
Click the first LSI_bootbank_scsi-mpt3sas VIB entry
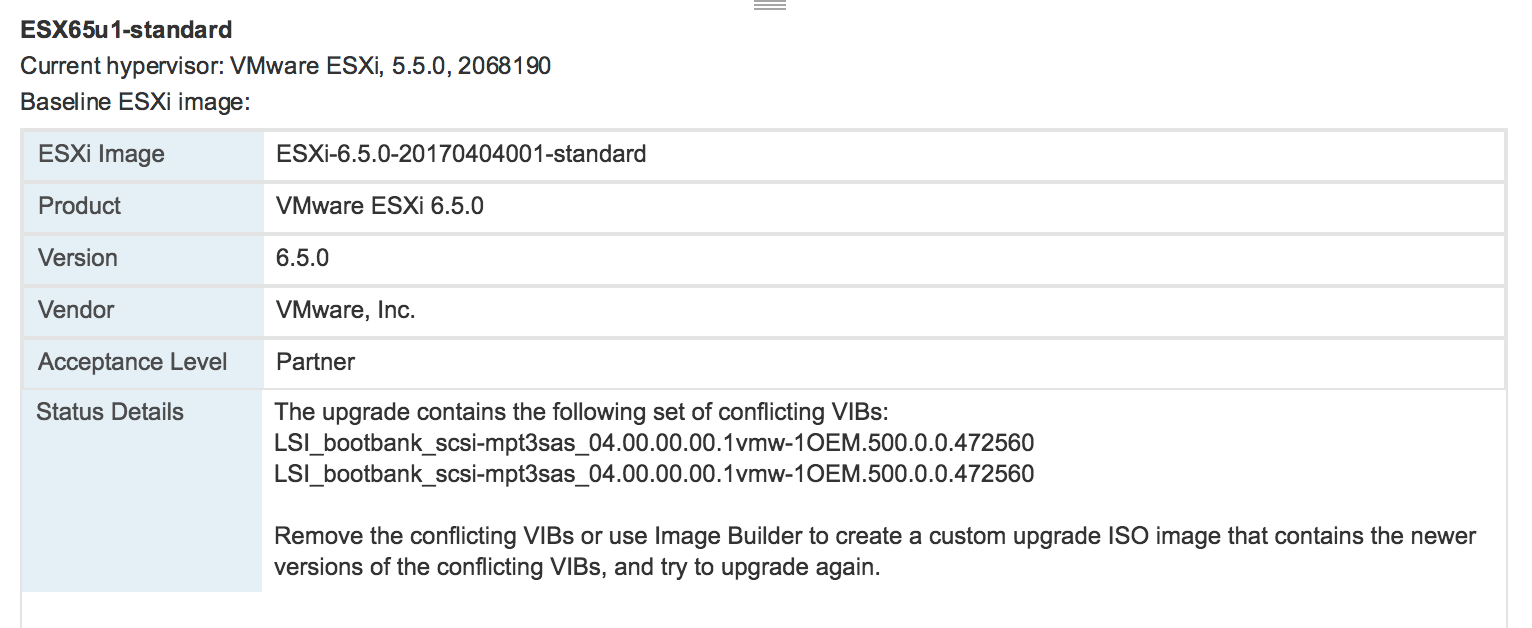654,443
